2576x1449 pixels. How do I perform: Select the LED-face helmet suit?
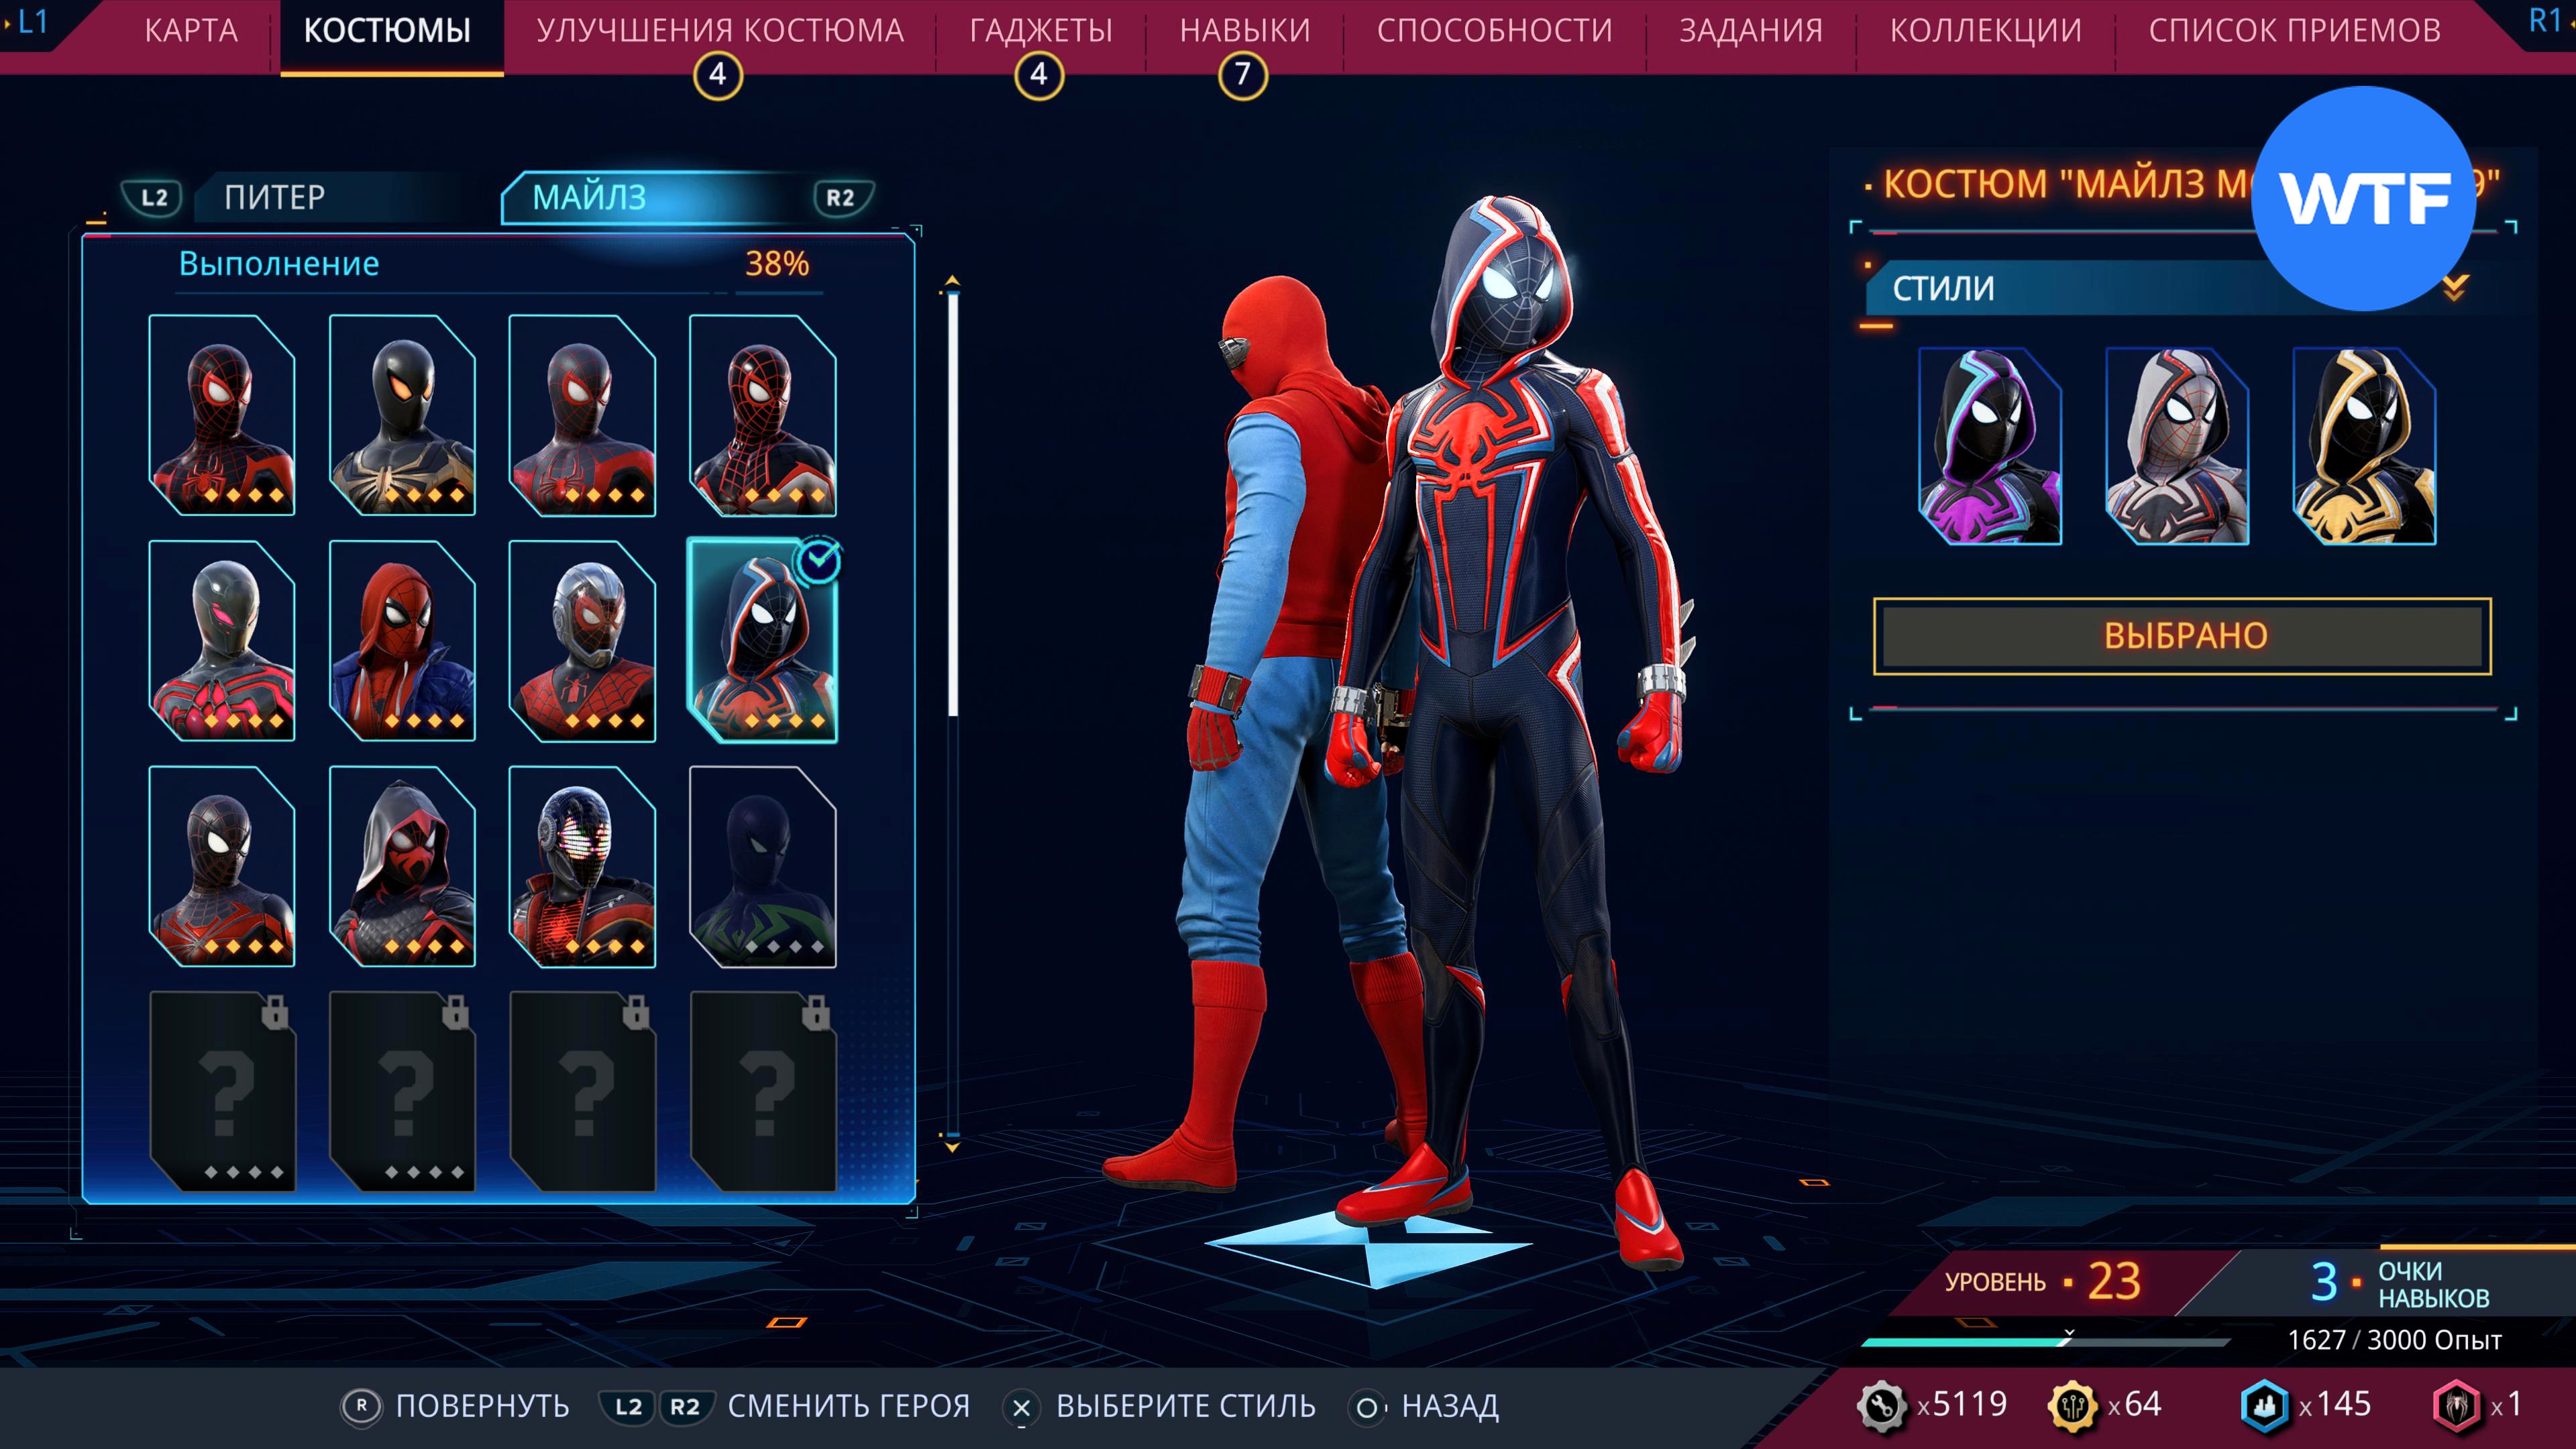click(582, 866)
